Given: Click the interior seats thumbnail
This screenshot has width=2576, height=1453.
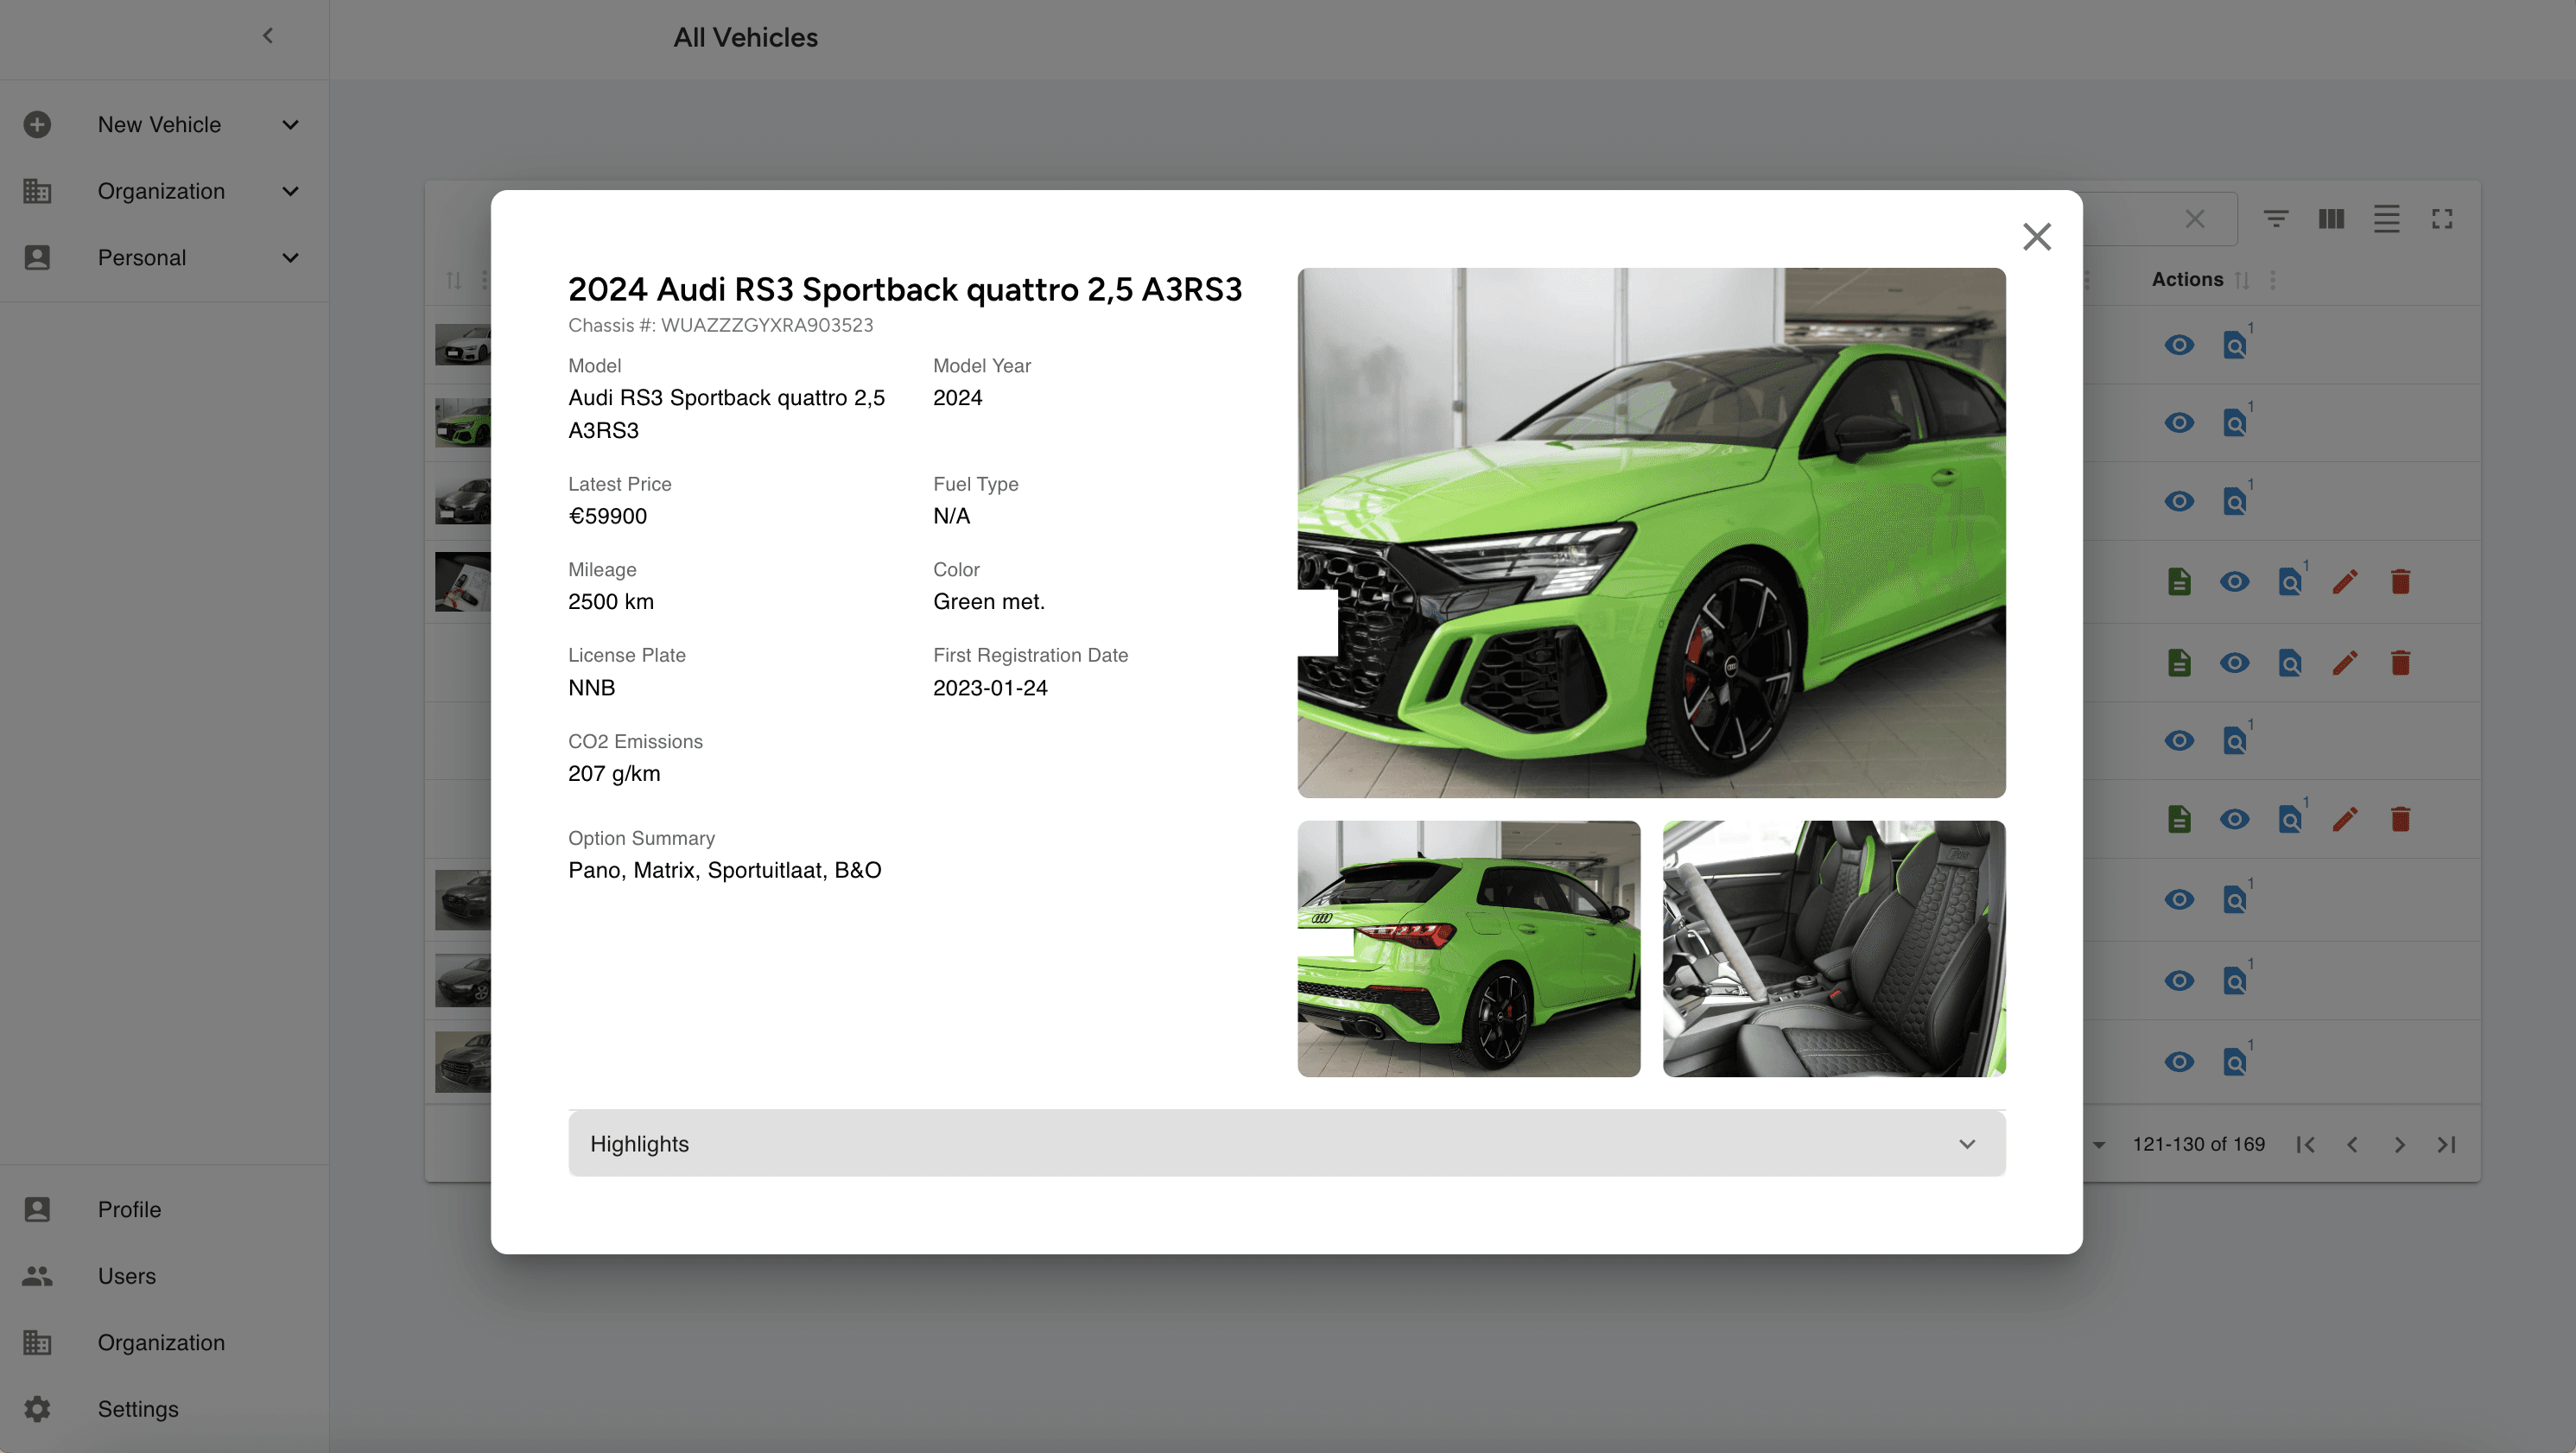Looking at the screenshot, I should pyautogui.click(x=1833, y=948).
